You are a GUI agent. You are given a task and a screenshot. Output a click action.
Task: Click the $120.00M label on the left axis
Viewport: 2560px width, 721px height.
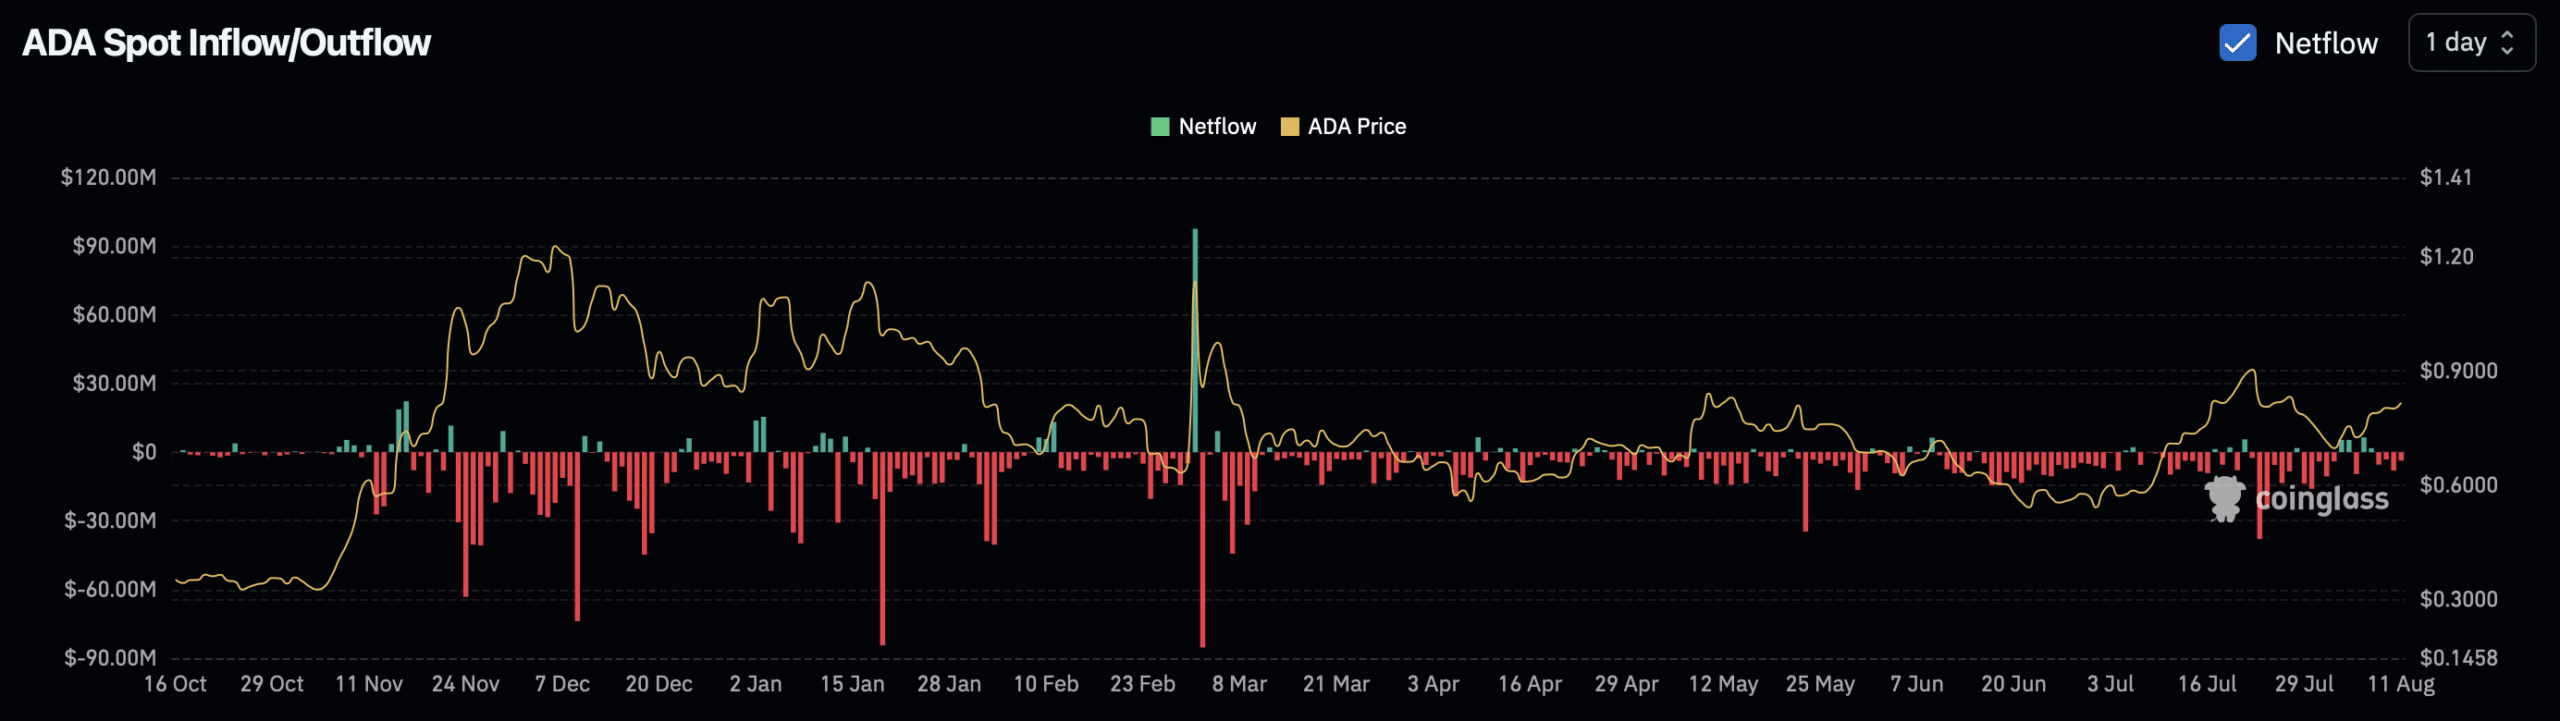tap(108, 177)
